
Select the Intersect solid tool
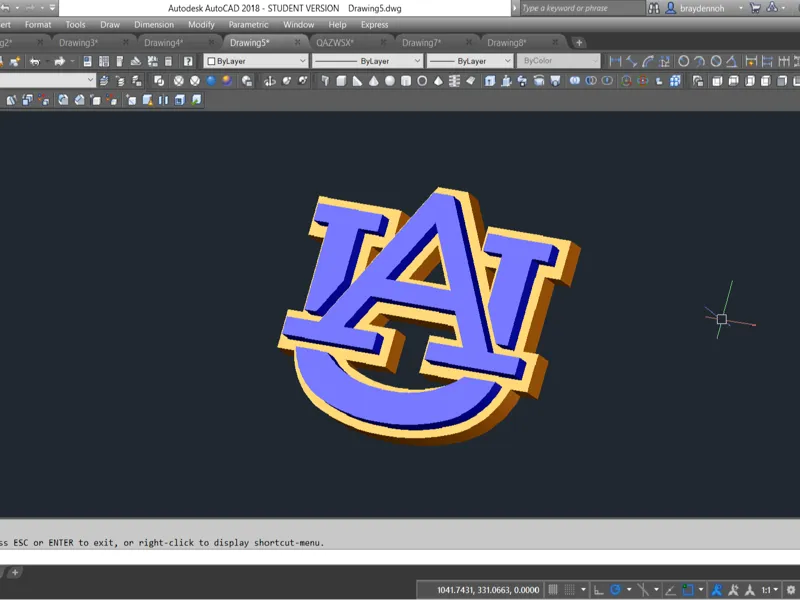(x=607, y=81)
